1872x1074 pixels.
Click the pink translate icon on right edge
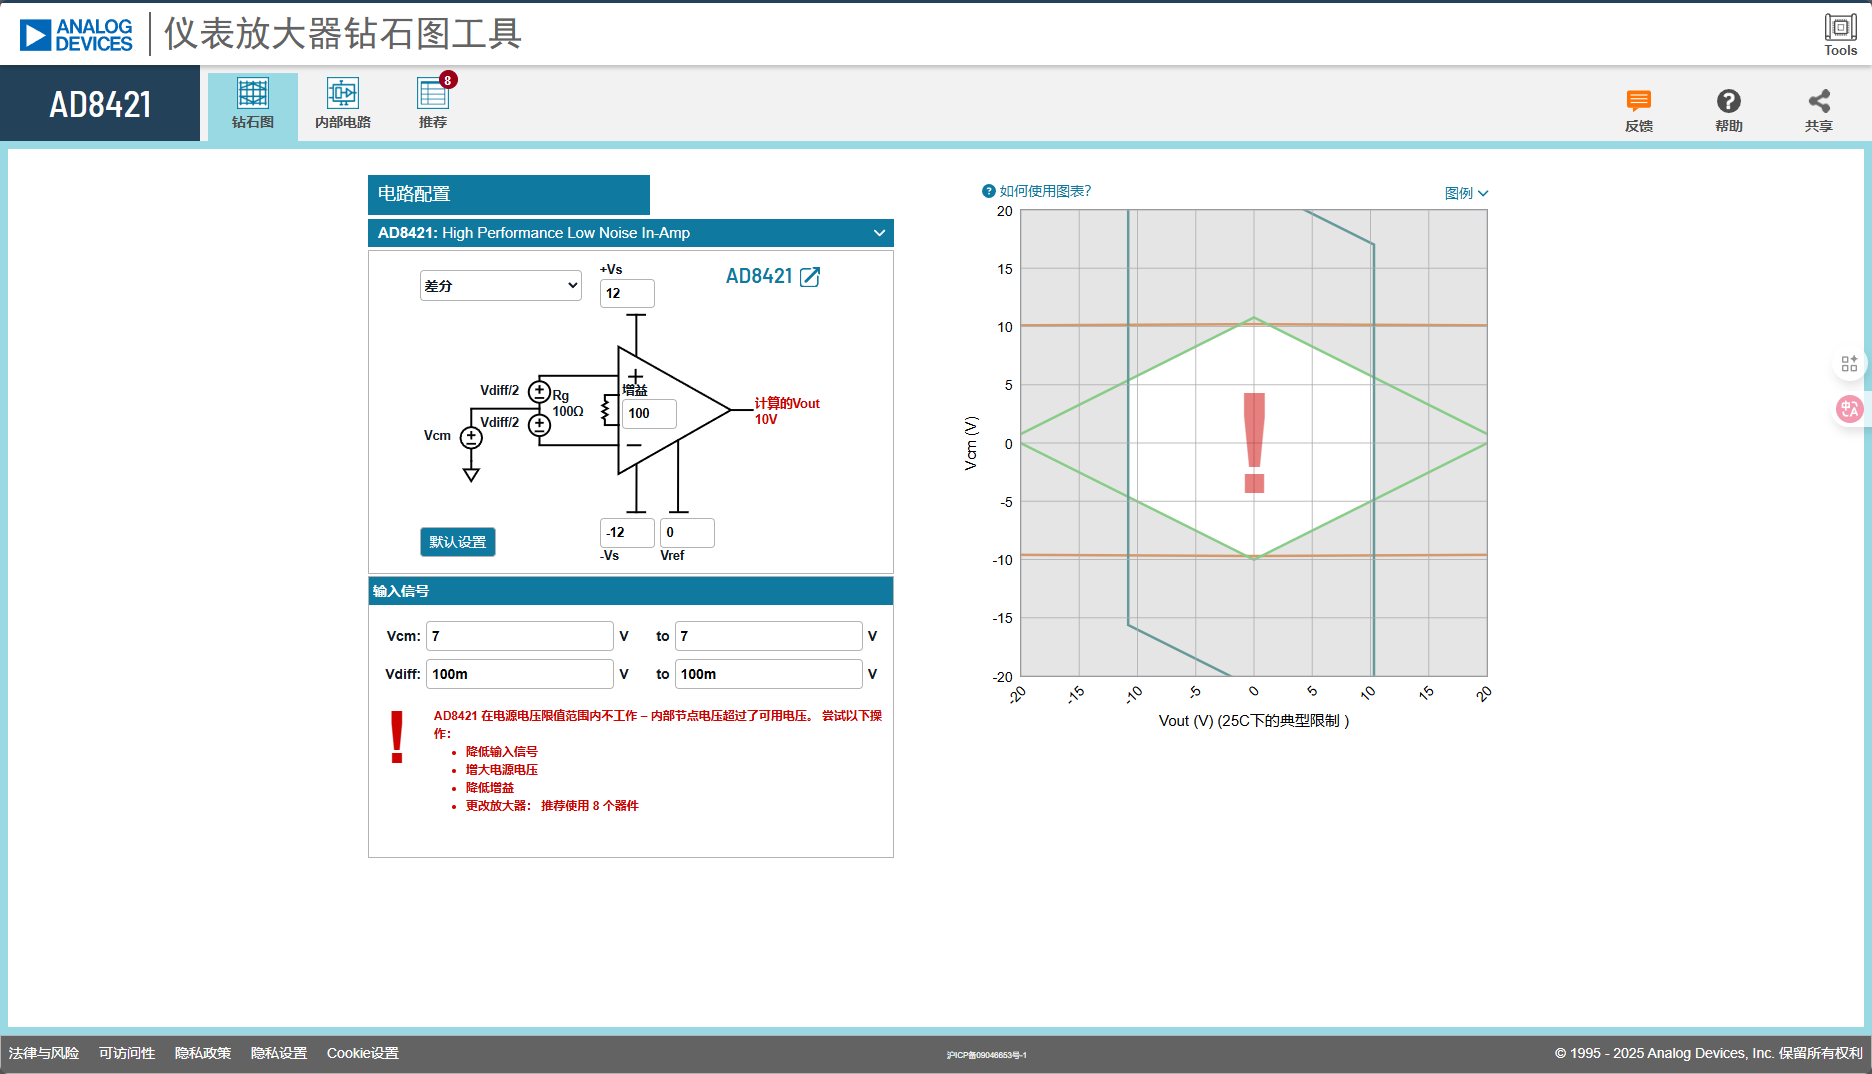1849,409
